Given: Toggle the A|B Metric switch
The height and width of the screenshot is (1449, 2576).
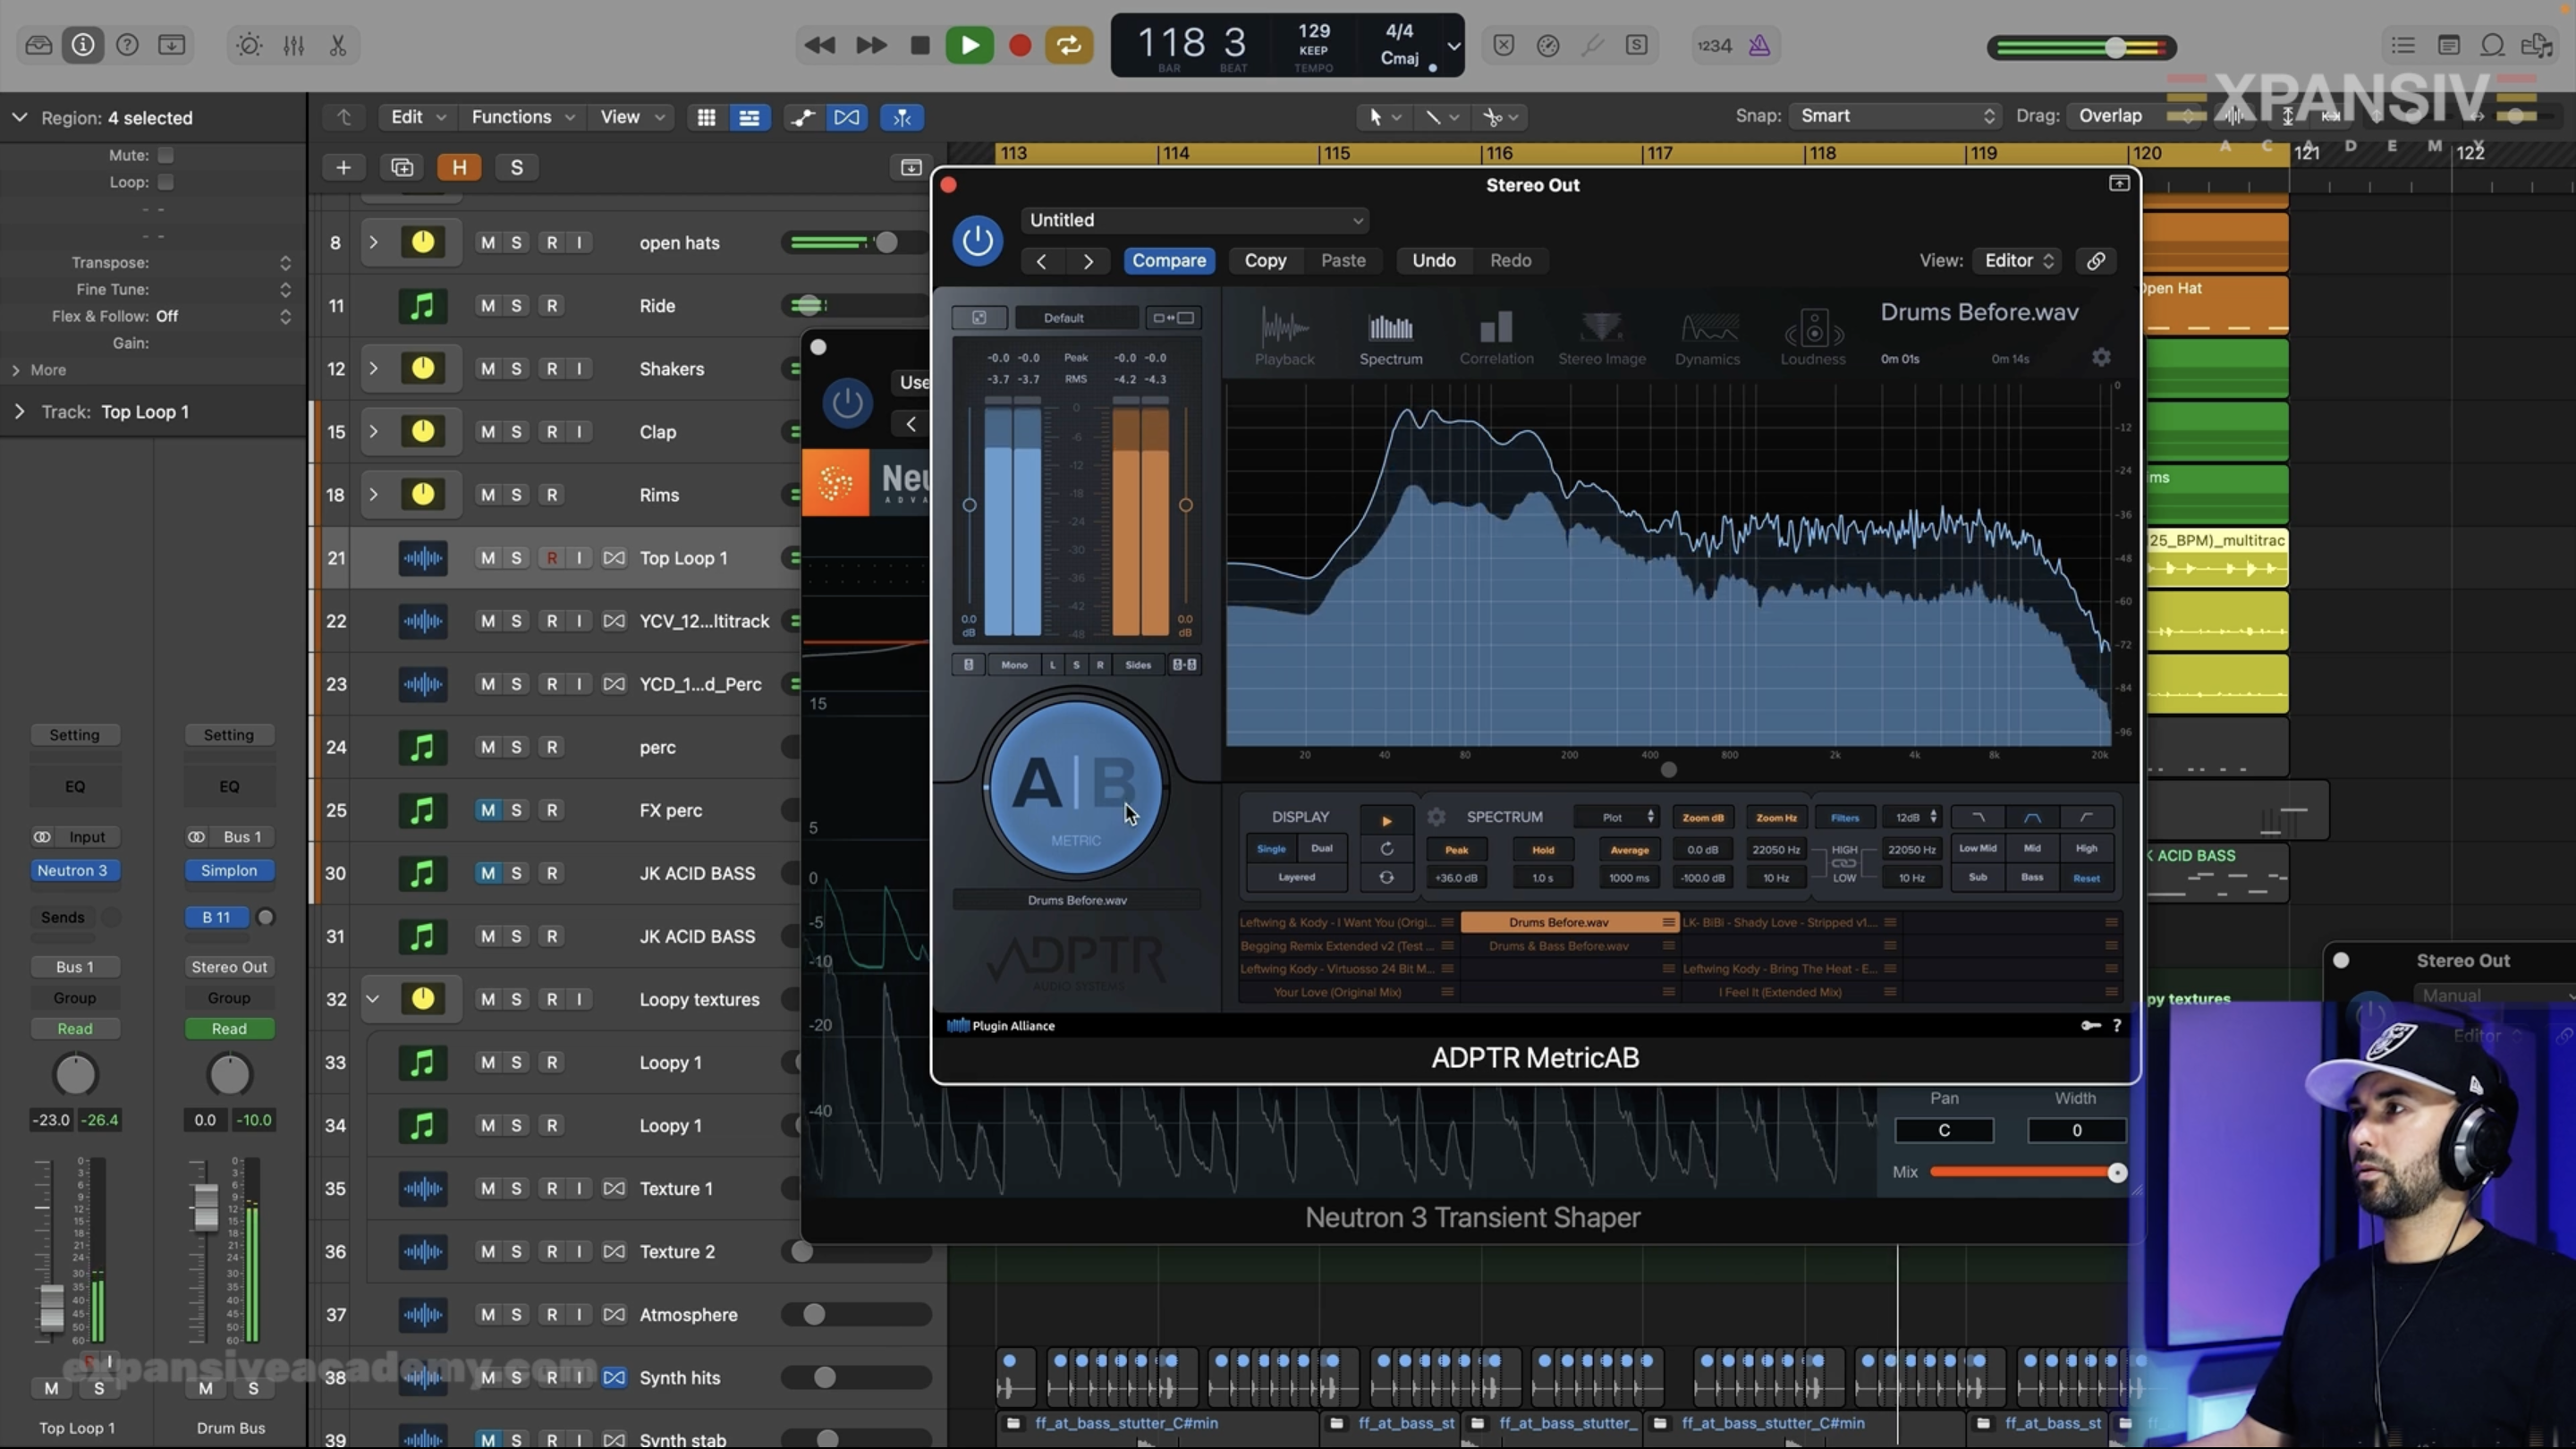Looking at the screenshot, I should click(x=1075, y=787).
